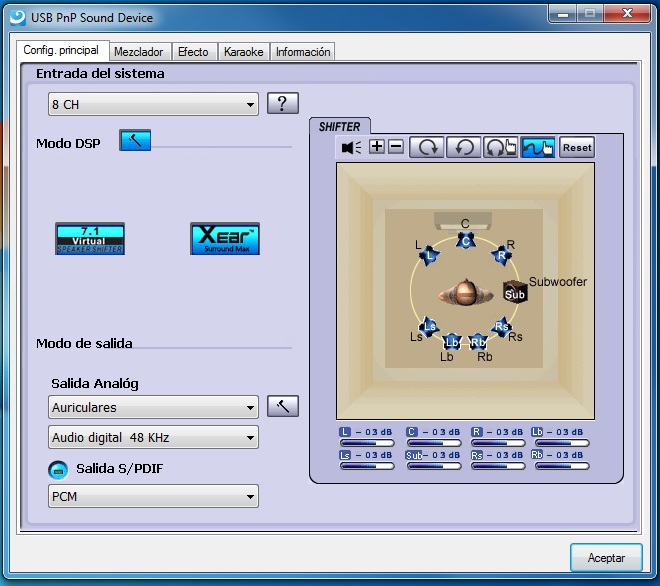Click the Sub channel label badge
This screenshot has width=660, height=586.
click(414, 455)
